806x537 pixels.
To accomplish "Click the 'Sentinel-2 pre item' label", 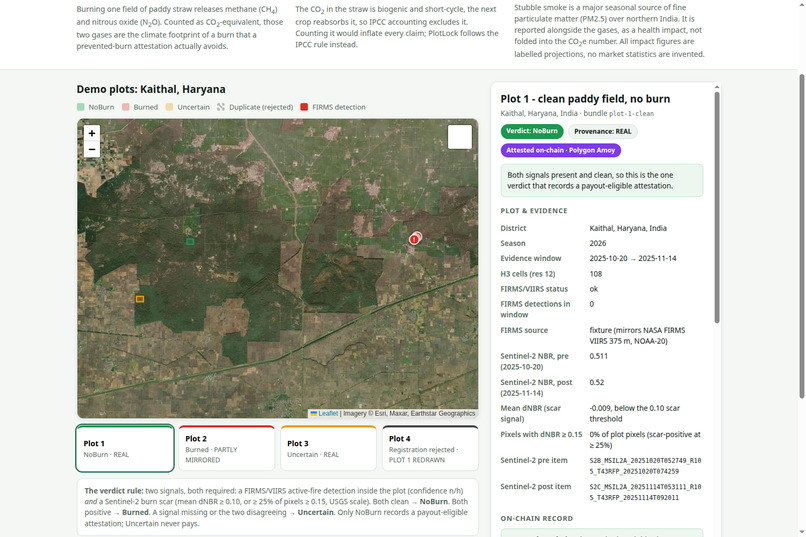I will pyautogui.click(x=534, y=460).
